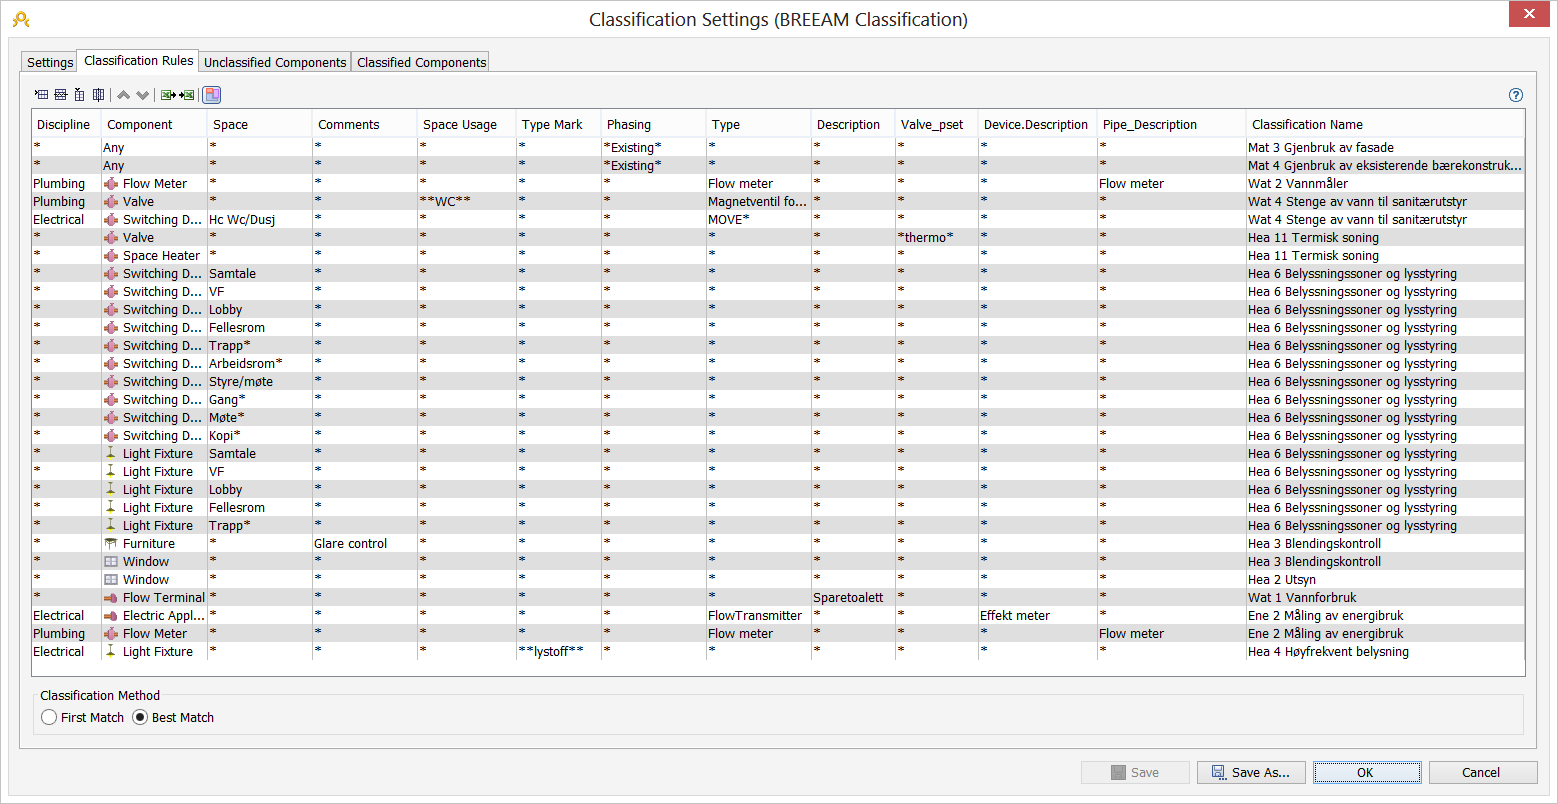Open help via the question mark icon
Screen dimensions: 1558x804
(1516, 95)
